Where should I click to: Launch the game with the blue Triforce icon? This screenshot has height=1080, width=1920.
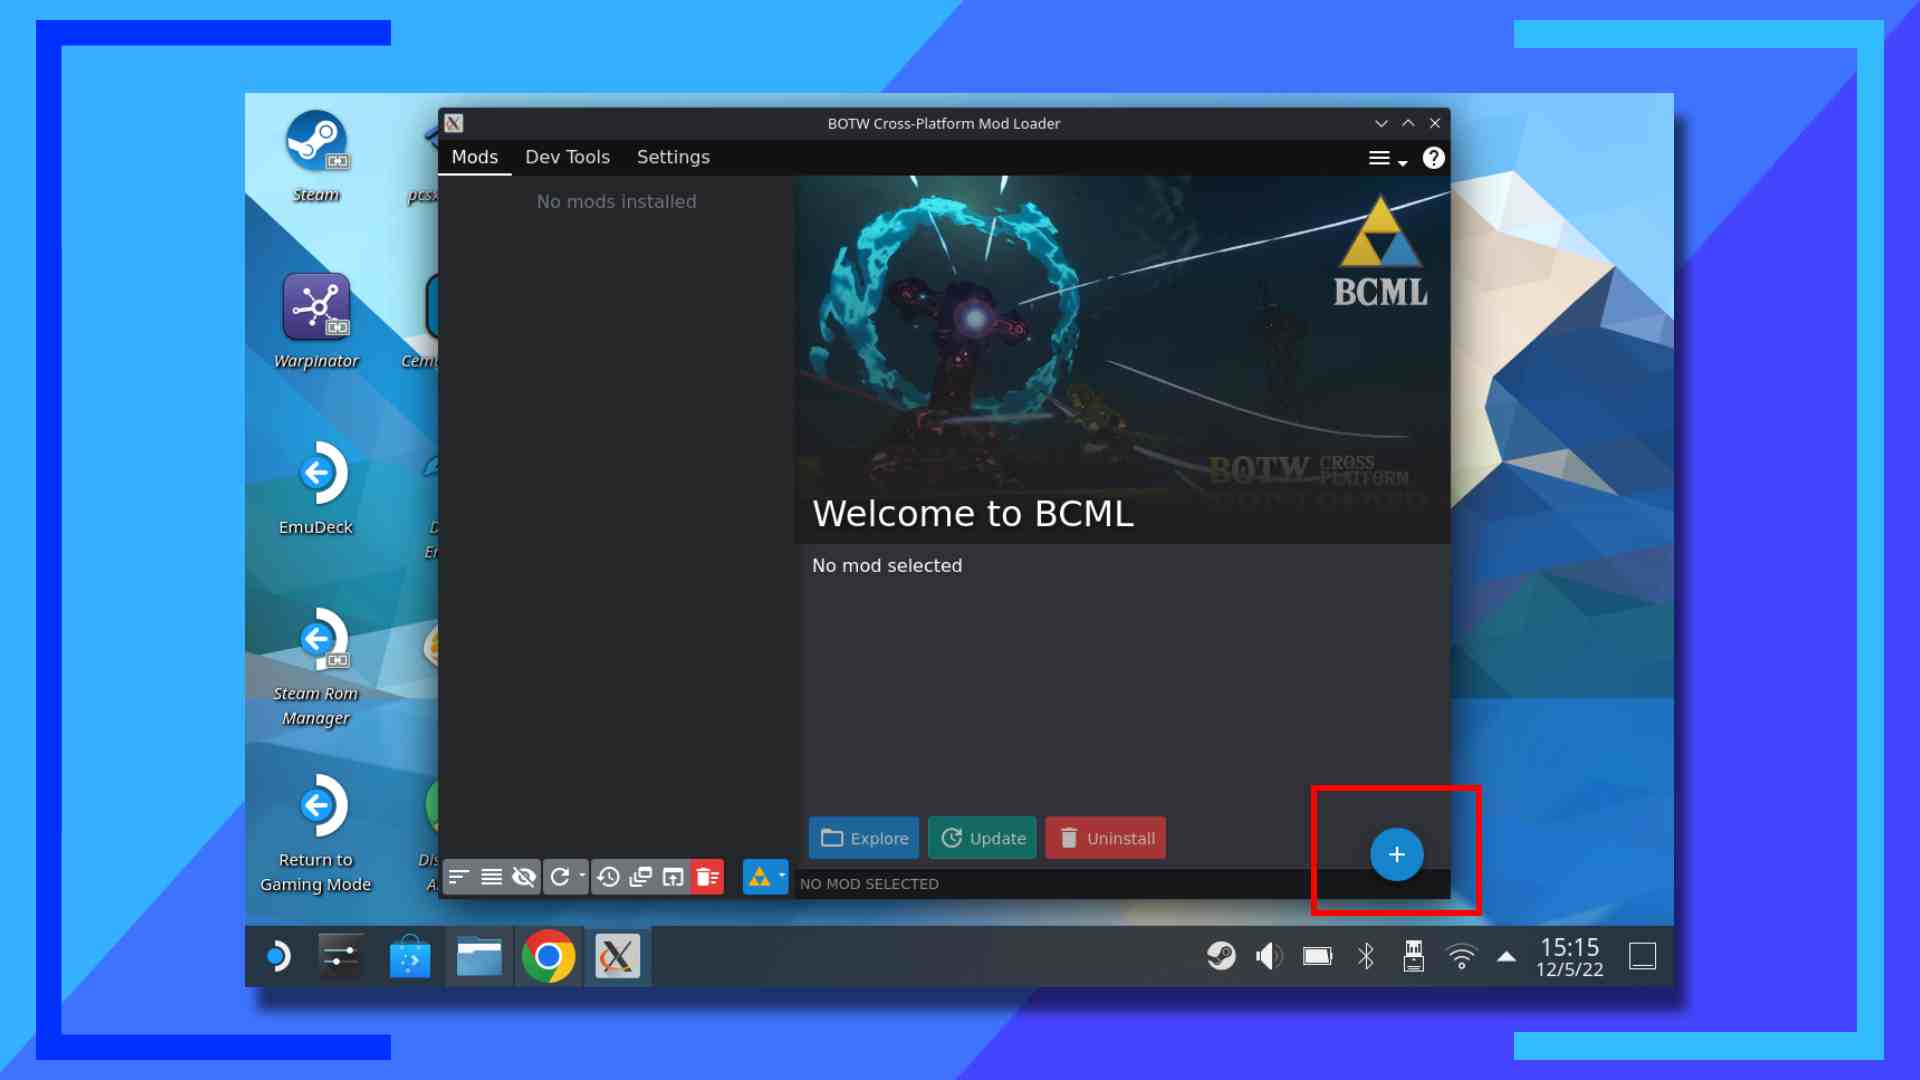coord(761,877)
